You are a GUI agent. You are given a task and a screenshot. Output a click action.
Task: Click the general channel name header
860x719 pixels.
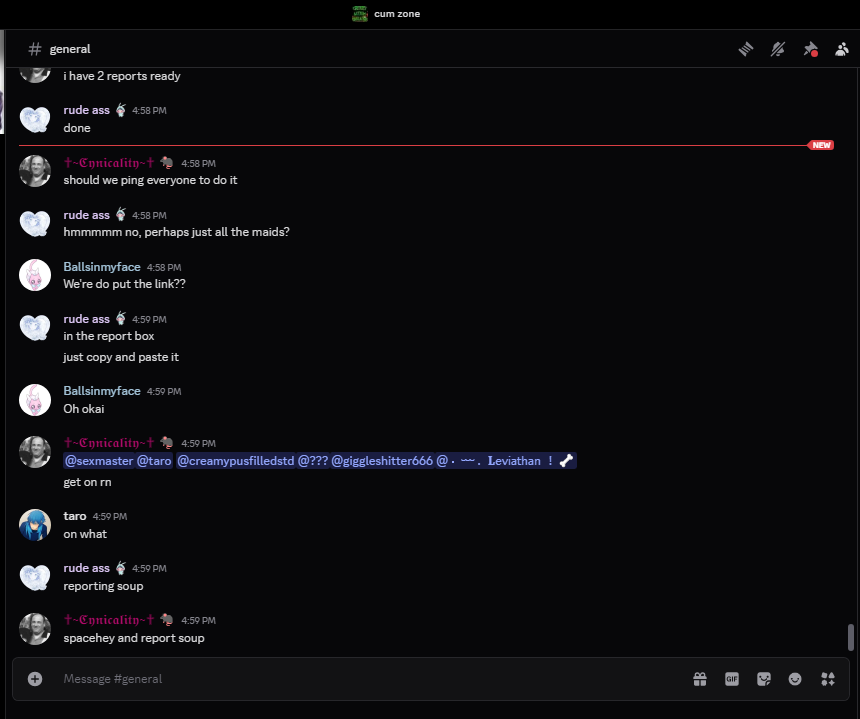pos(70,49)
